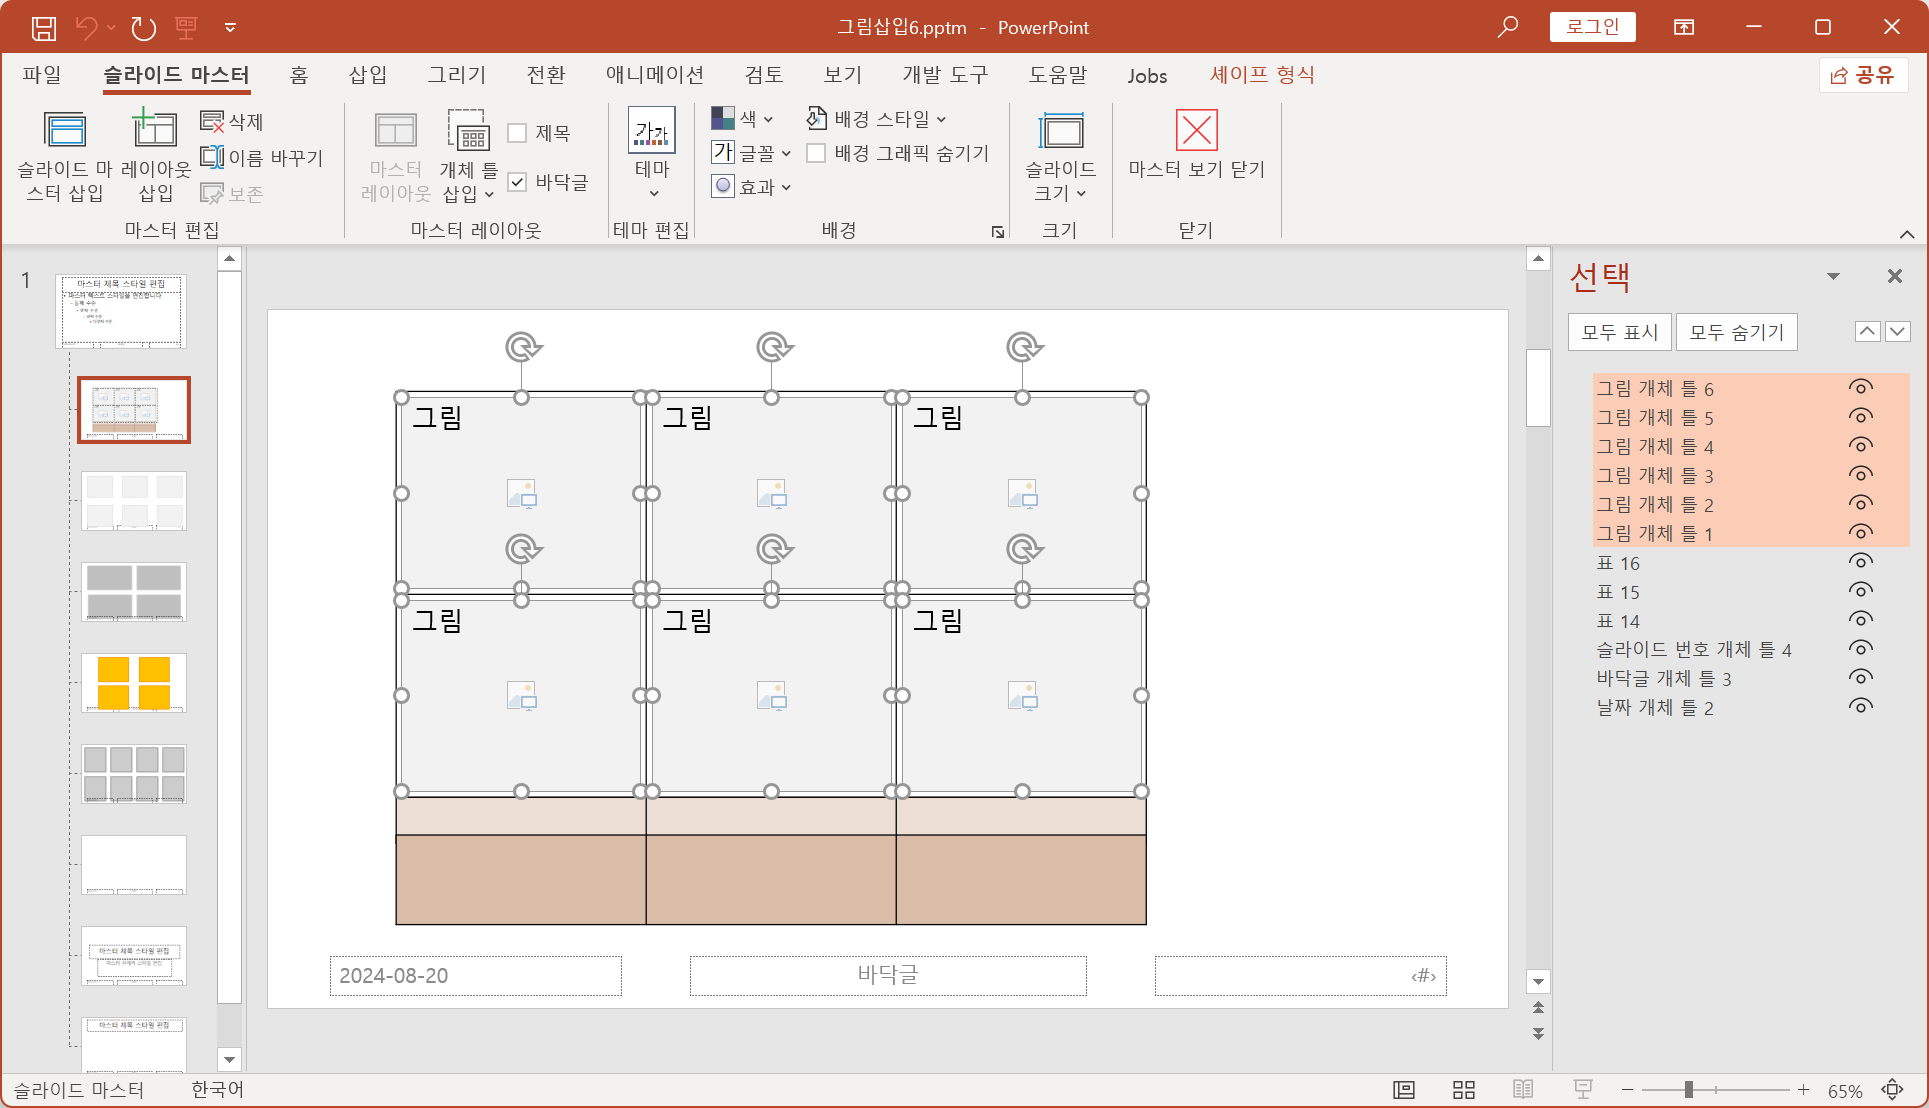The width and height of the screenshot is (1929, 1108).
Task: Open the 삽입 ribbon tab
Action: point(367,75)
